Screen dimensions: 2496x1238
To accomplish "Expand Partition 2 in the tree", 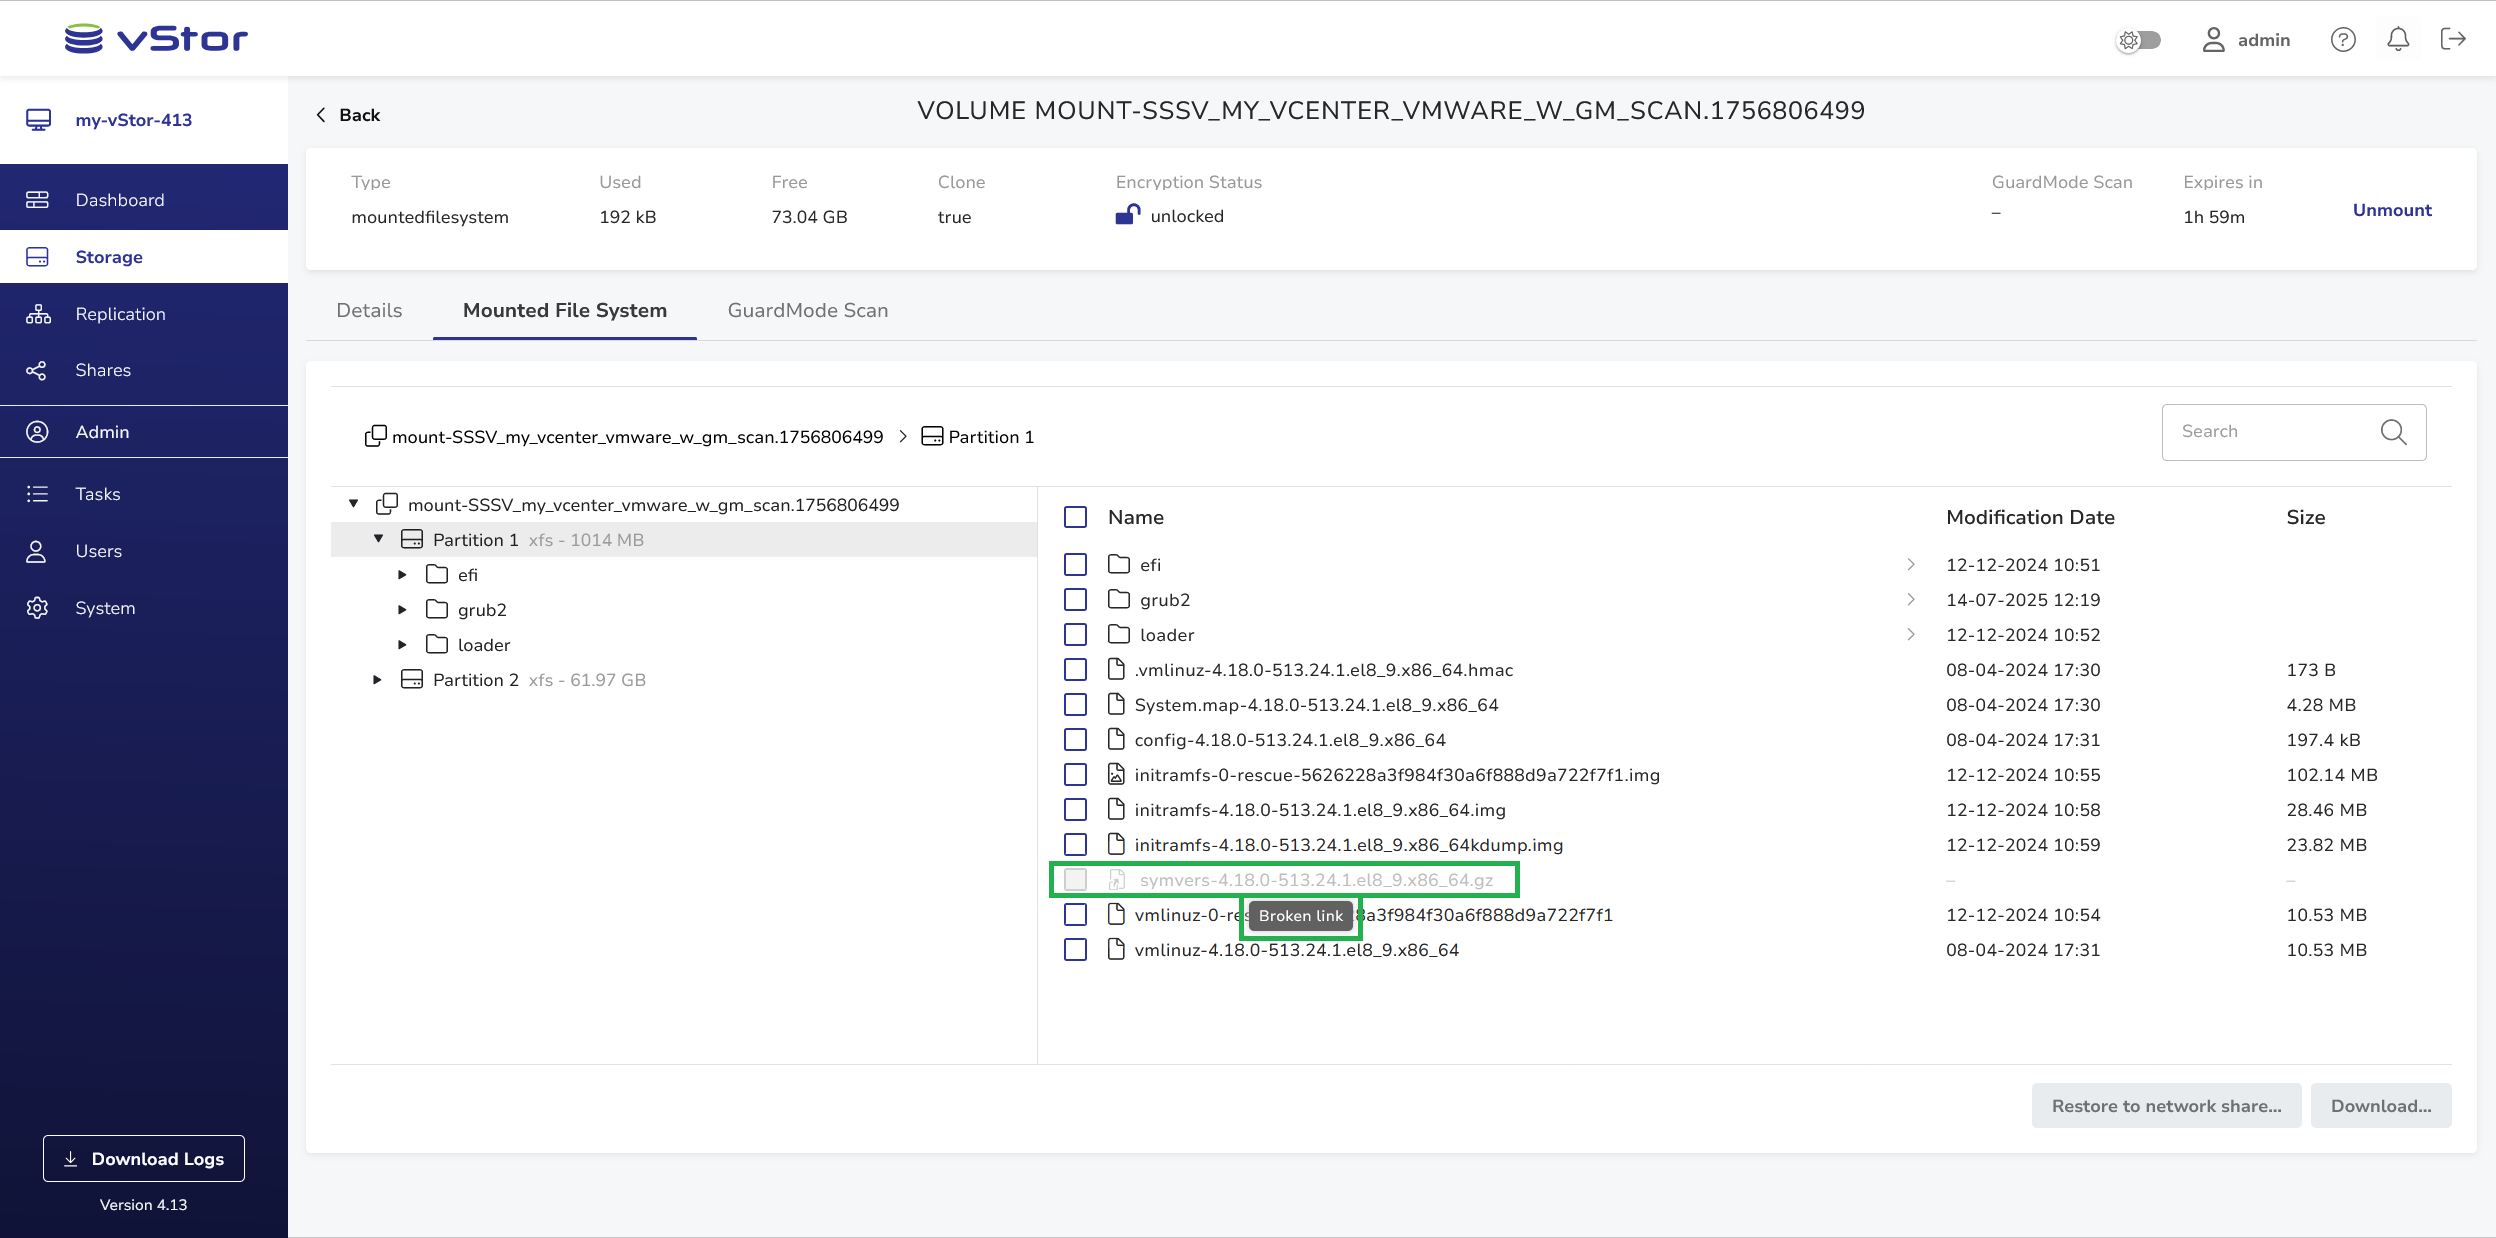I will point(377,680).
